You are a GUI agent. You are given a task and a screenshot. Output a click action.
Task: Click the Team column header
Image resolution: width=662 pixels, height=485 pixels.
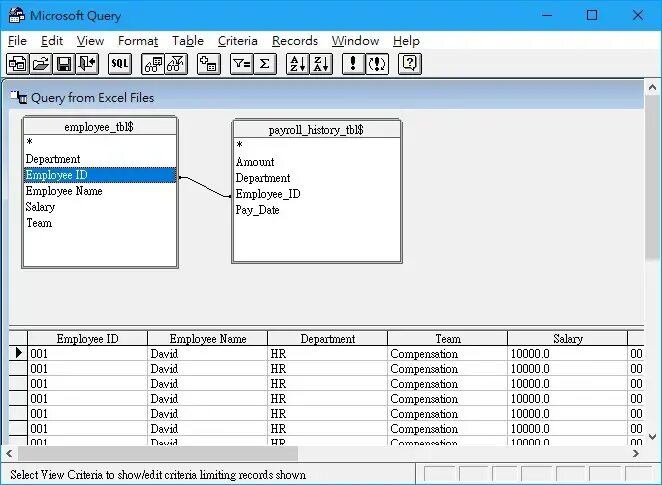coord(448,339)
